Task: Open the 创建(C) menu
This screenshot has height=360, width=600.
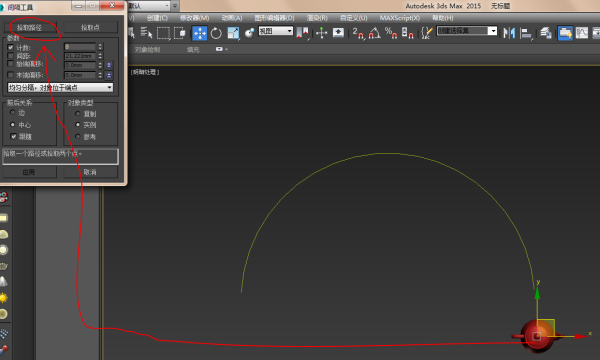Action: (157, 18)
